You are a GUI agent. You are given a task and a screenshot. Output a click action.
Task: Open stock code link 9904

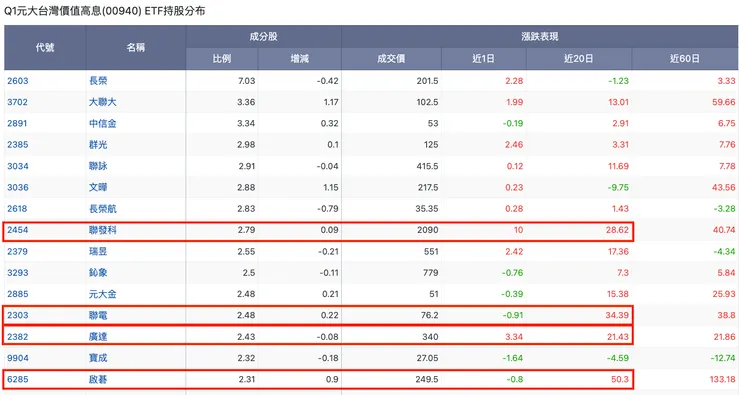coord(17,358)
